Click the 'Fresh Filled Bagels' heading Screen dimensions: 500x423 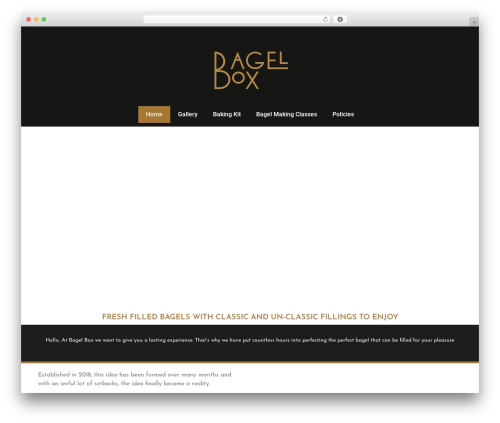[x=250, y=317]
